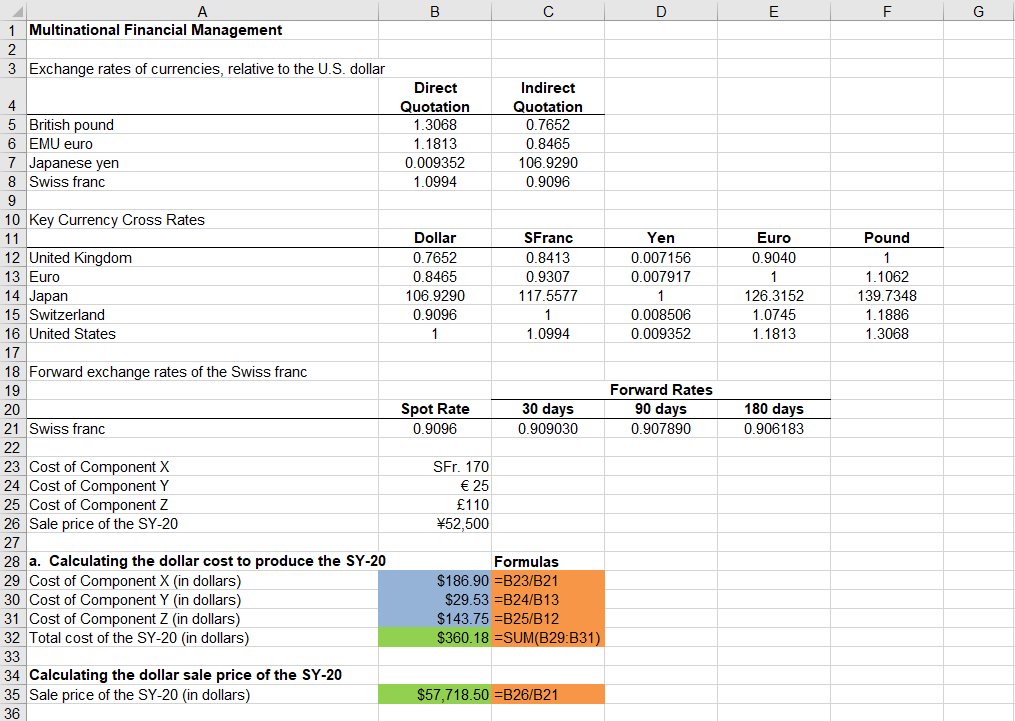Click Japan Pound rate 139.7348
The image size is (1015, 721).
coord(887,296)
